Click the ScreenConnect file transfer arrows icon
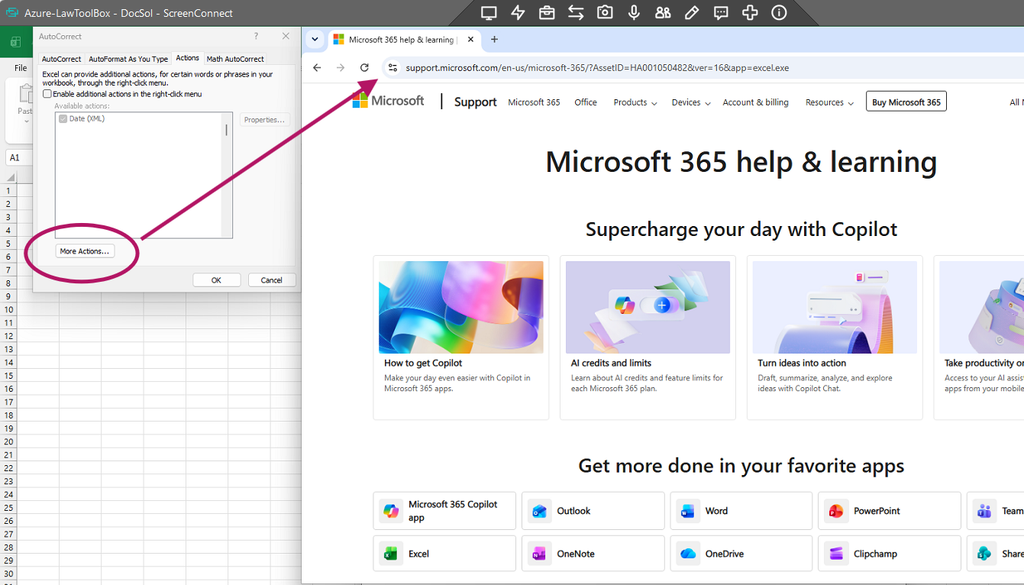Image resolution: width=1024 pixels, height=585 pixels. click(575, 12)
